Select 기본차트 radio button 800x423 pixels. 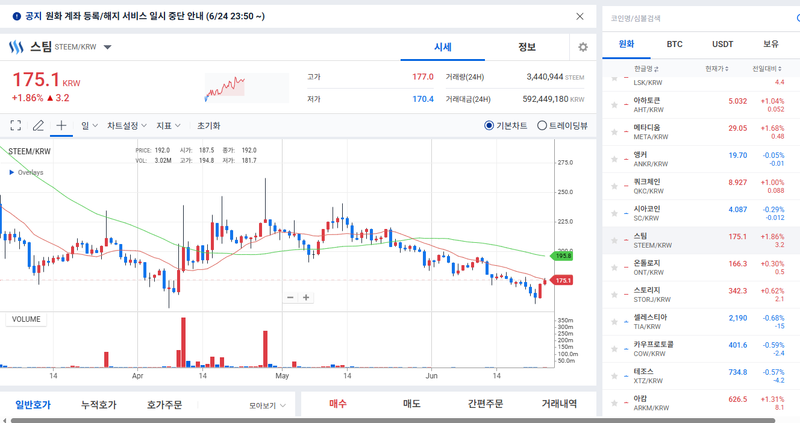pyautogui.click(x=489, y=126)
